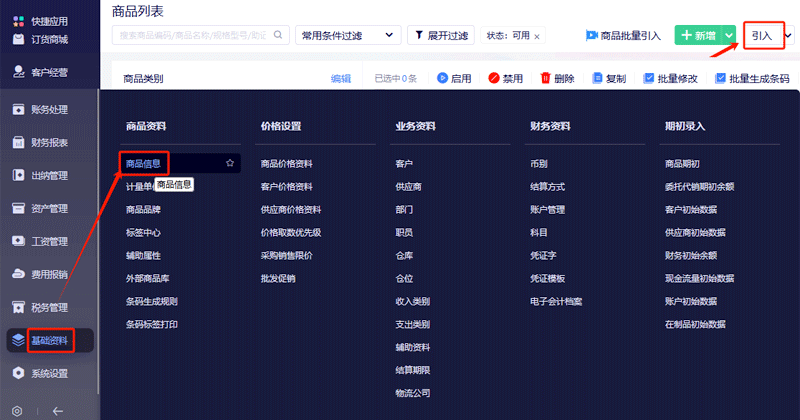The image size is (800, 420).
Task: Favorite 商品信息 with the star icon
Action: [x=230, y=163]
